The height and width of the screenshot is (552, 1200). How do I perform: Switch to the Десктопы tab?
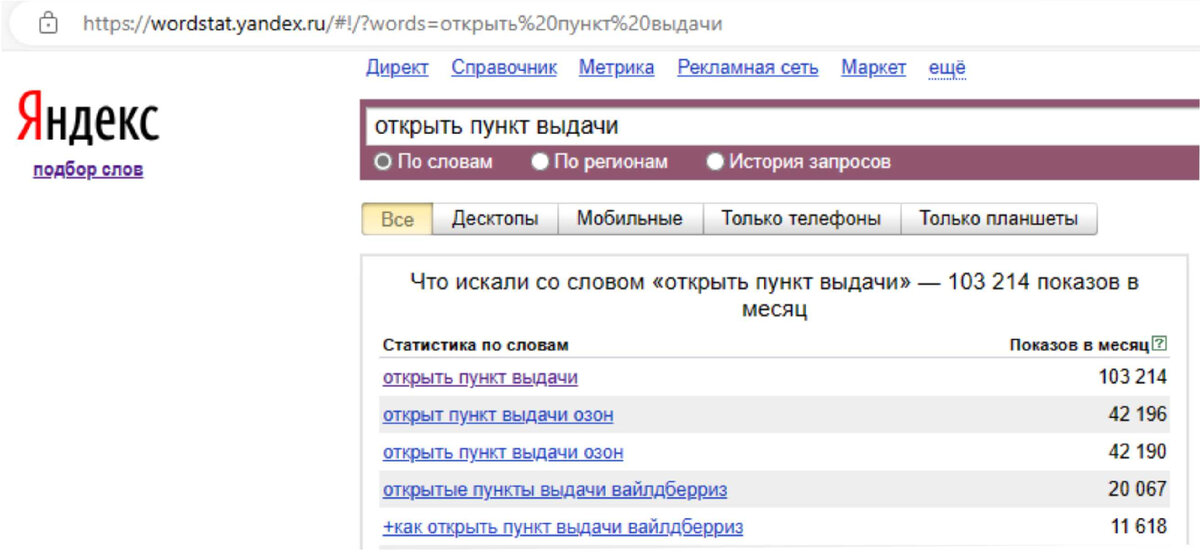[495, 219]
